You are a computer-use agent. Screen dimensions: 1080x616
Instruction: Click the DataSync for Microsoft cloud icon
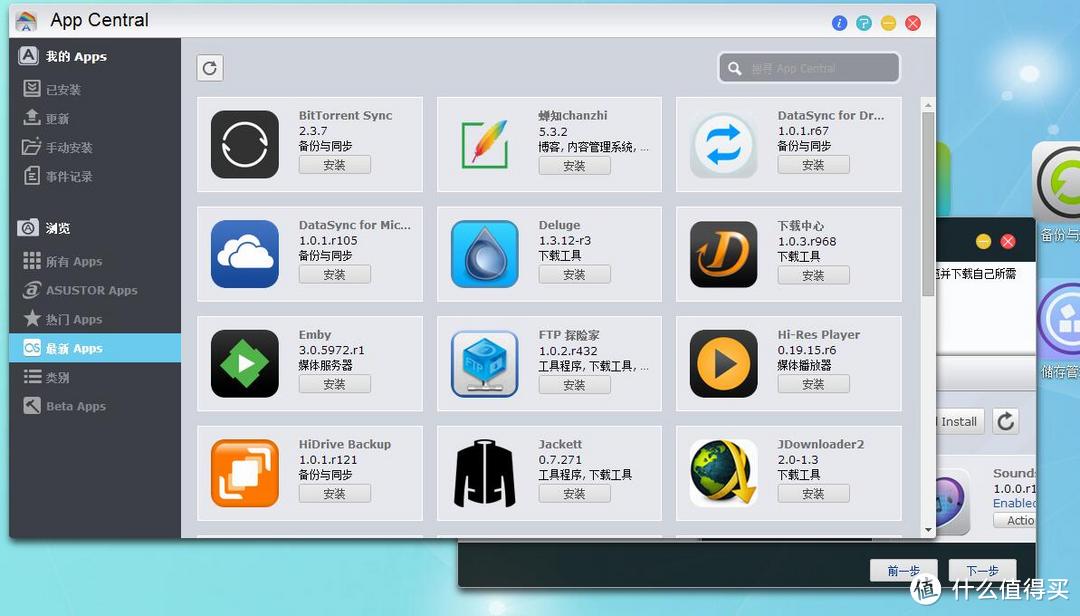[x=245, y=254]
